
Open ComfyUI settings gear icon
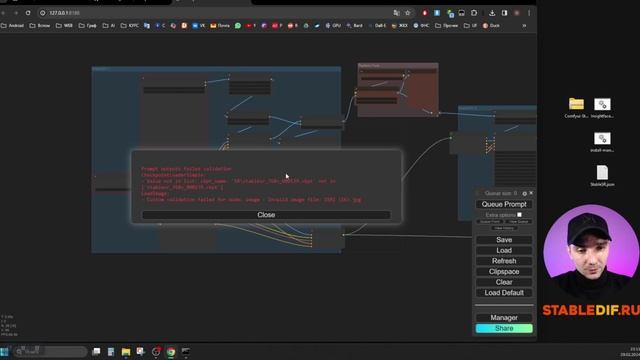point(524,193)
